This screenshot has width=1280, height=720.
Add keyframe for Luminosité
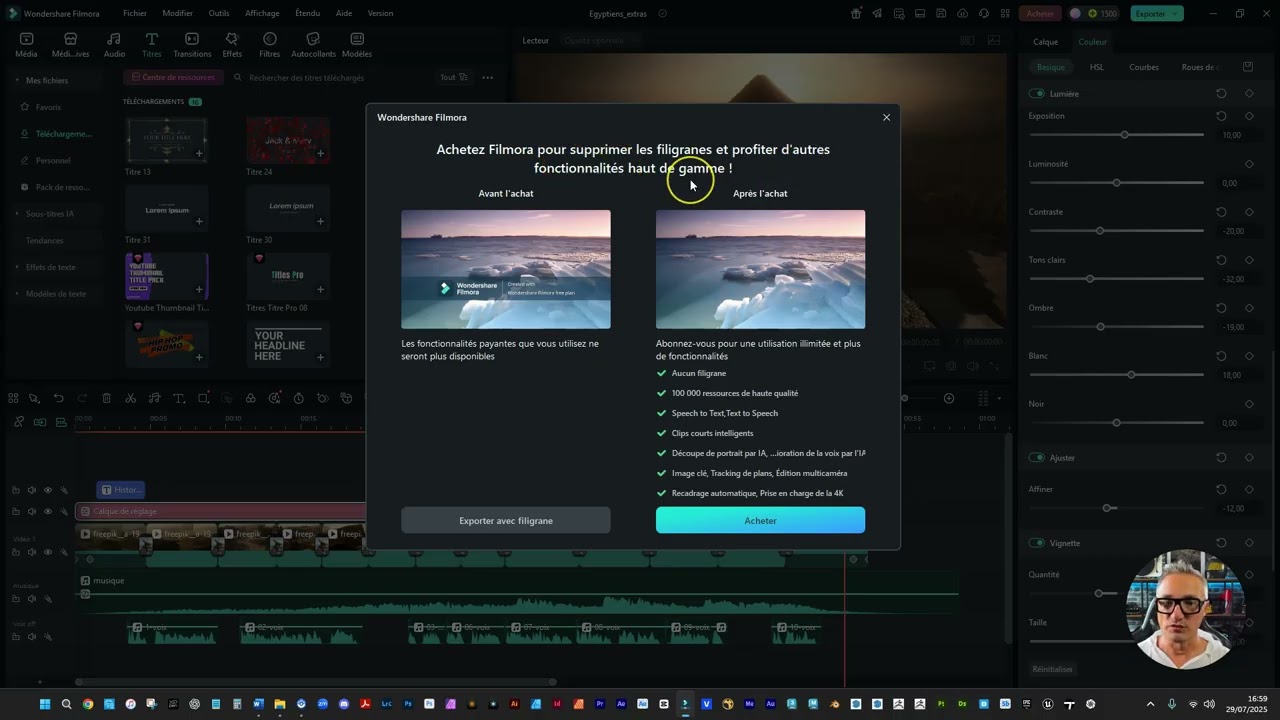pos(1249,164)
